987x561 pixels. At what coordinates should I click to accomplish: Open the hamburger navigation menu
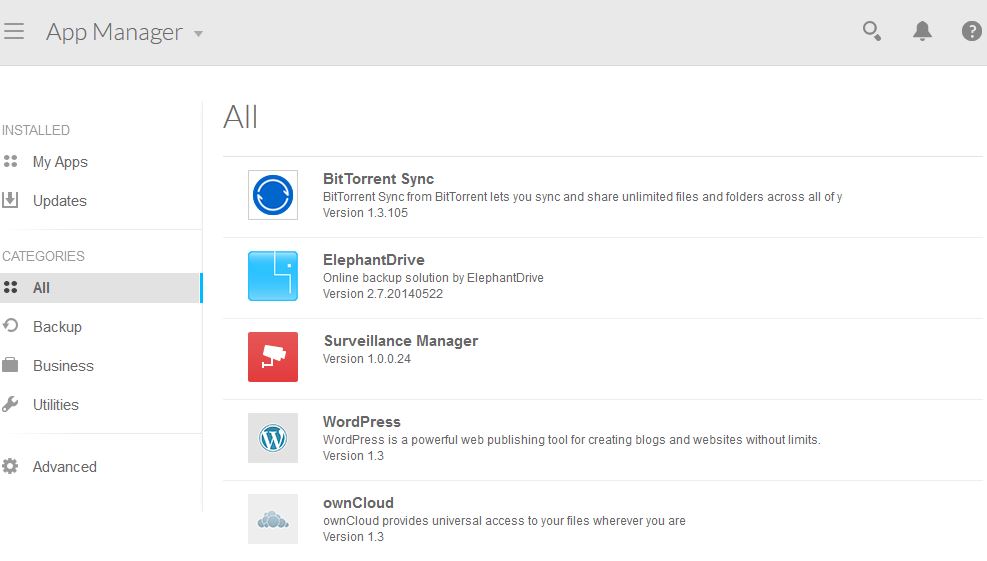tap(13, 31)
